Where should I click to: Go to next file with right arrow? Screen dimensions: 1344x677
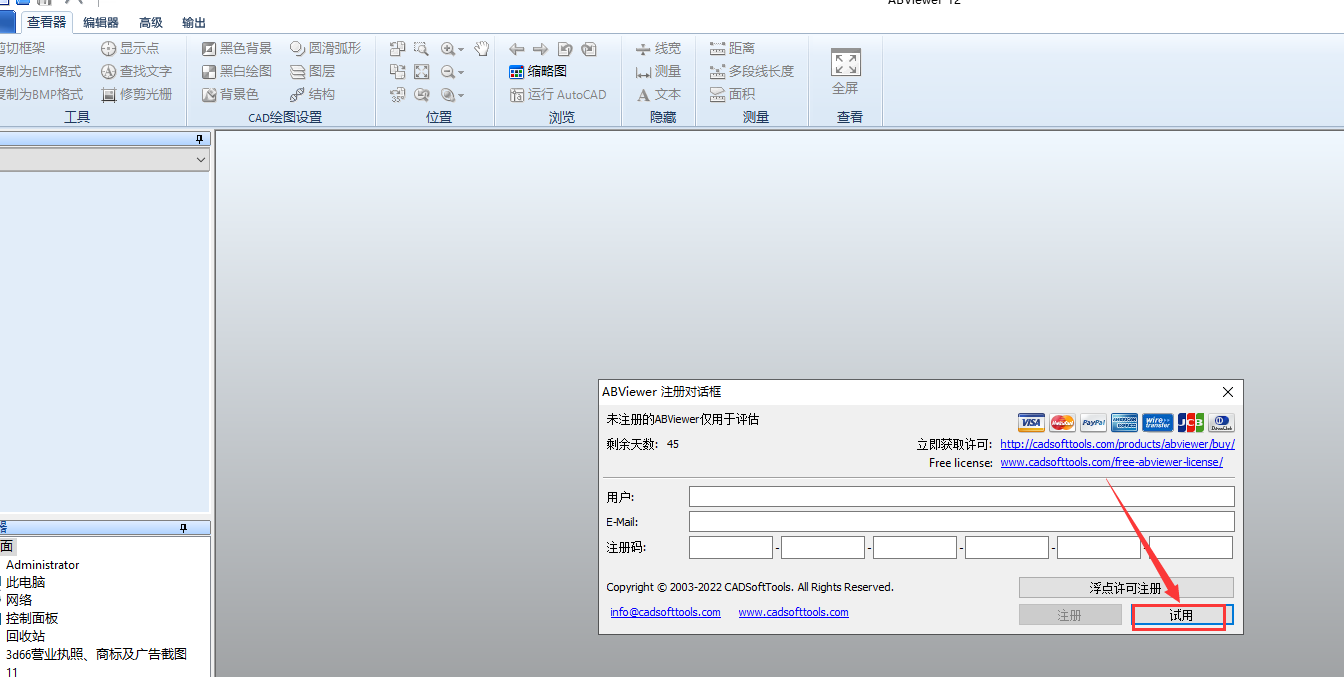click(540, 48)
